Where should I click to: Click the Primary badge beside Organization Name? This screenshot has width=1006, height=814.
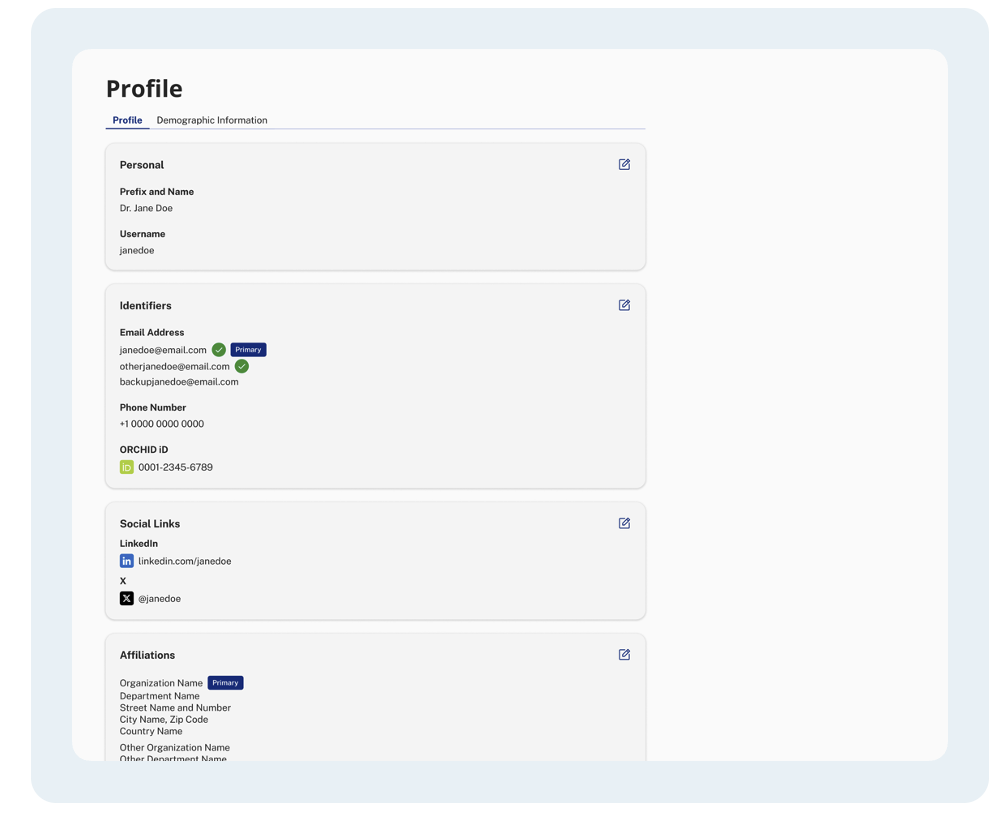[226, 683]
